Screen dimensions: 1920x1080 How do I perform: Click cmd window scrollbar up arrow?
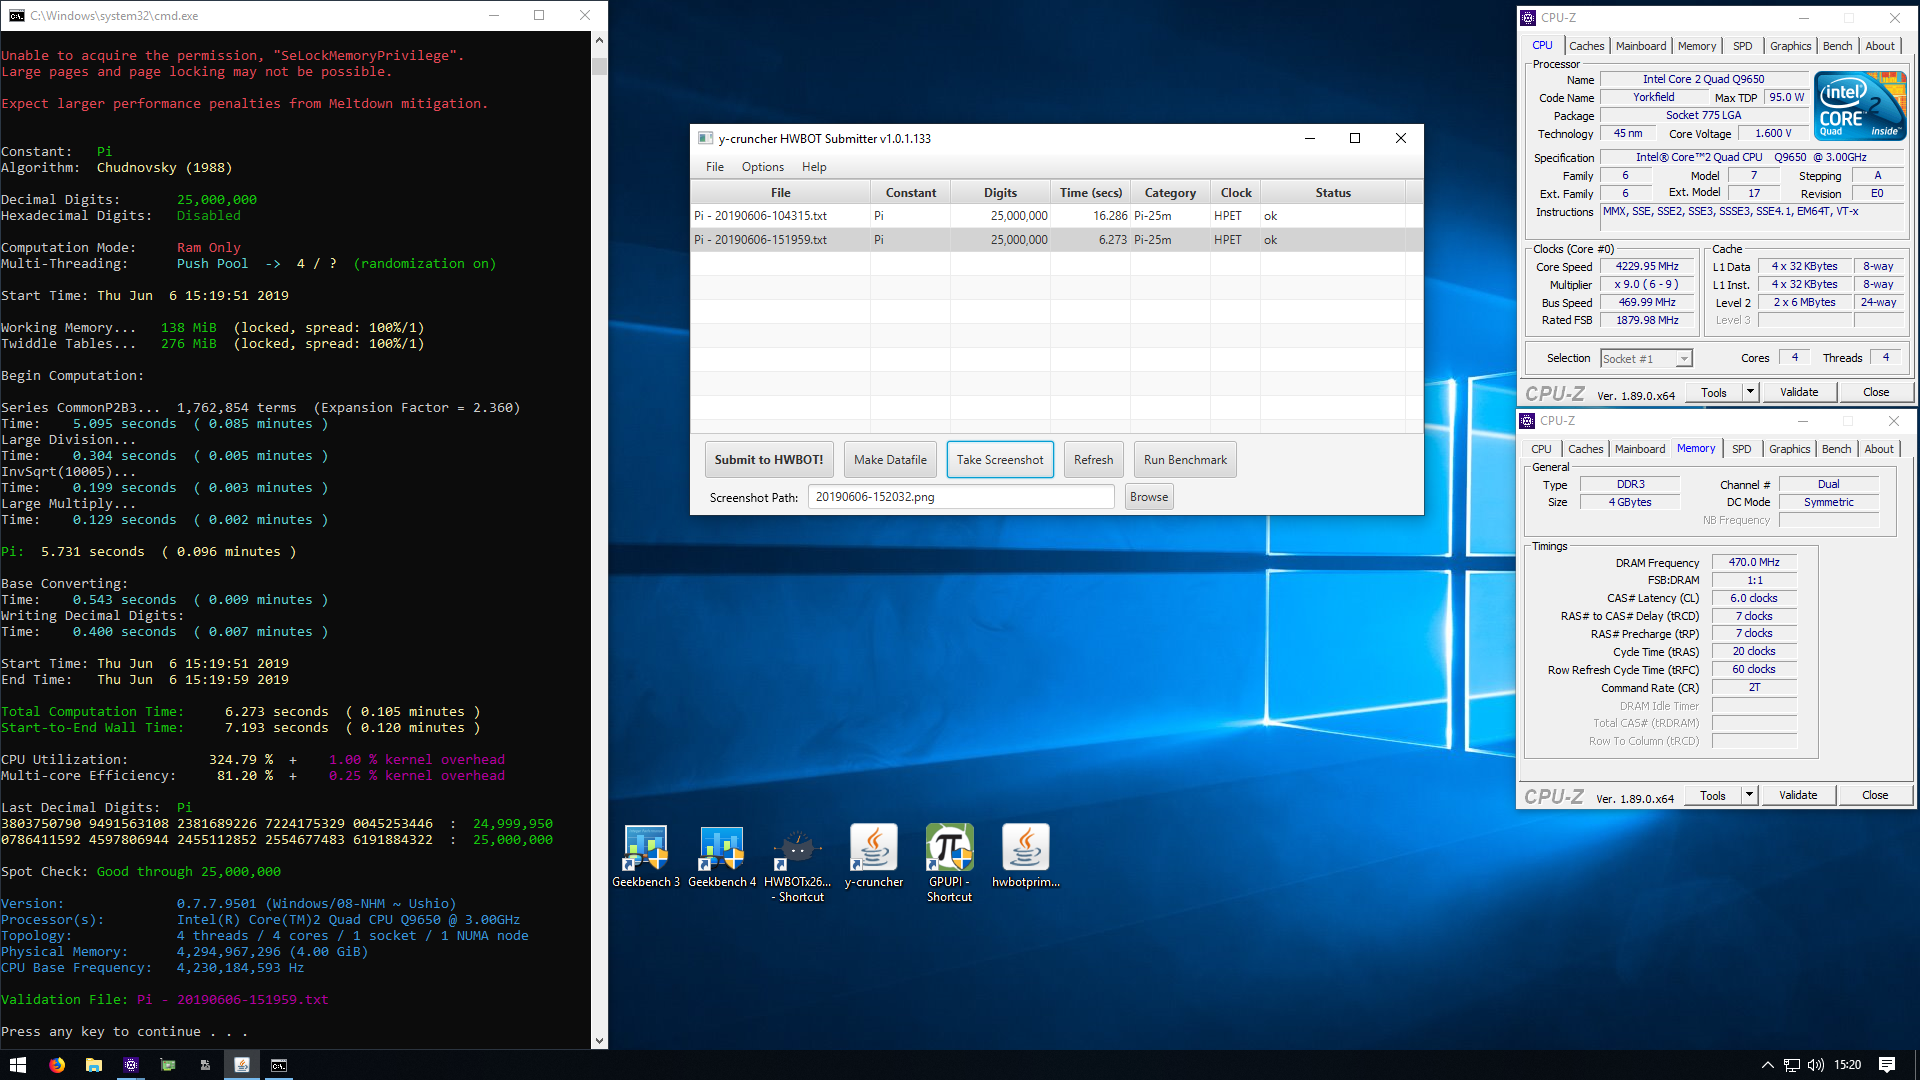click(x=599, y=40)
